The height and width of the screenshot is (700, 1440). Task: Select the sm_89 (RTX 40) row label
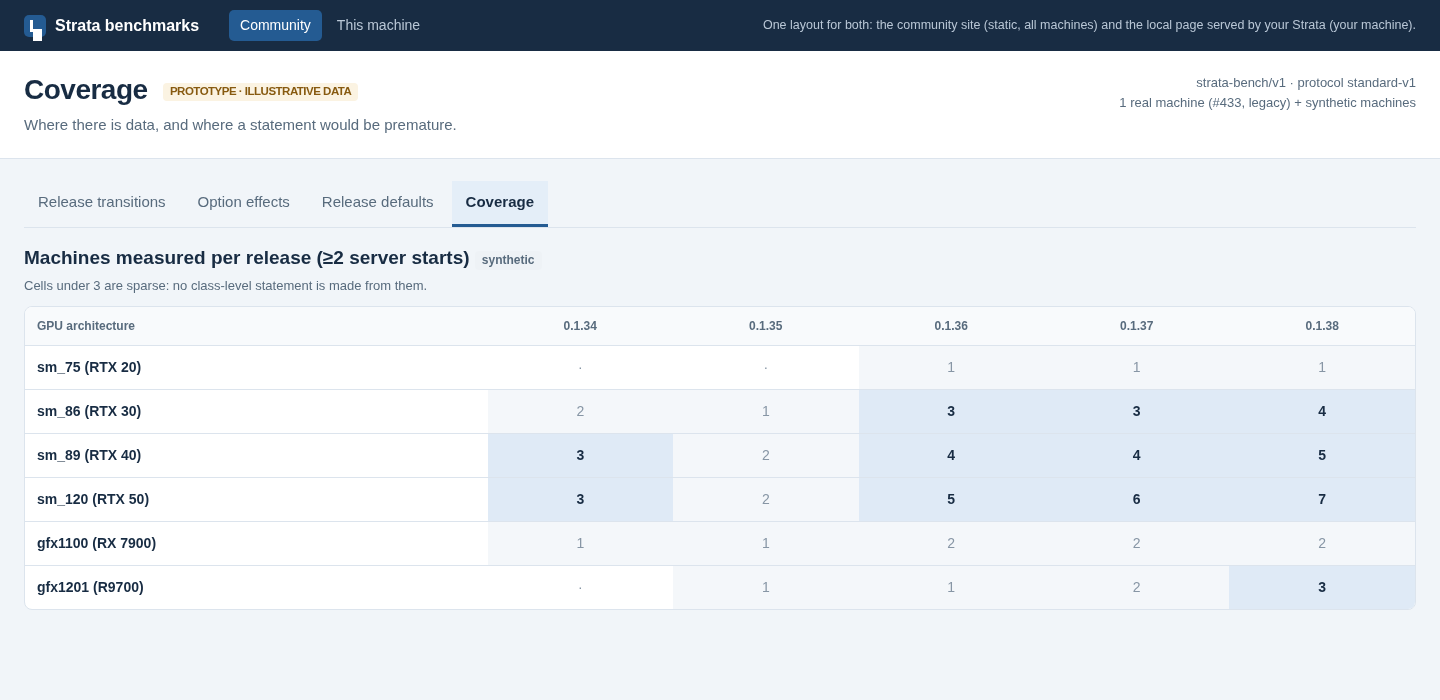(x=89, y=455)
